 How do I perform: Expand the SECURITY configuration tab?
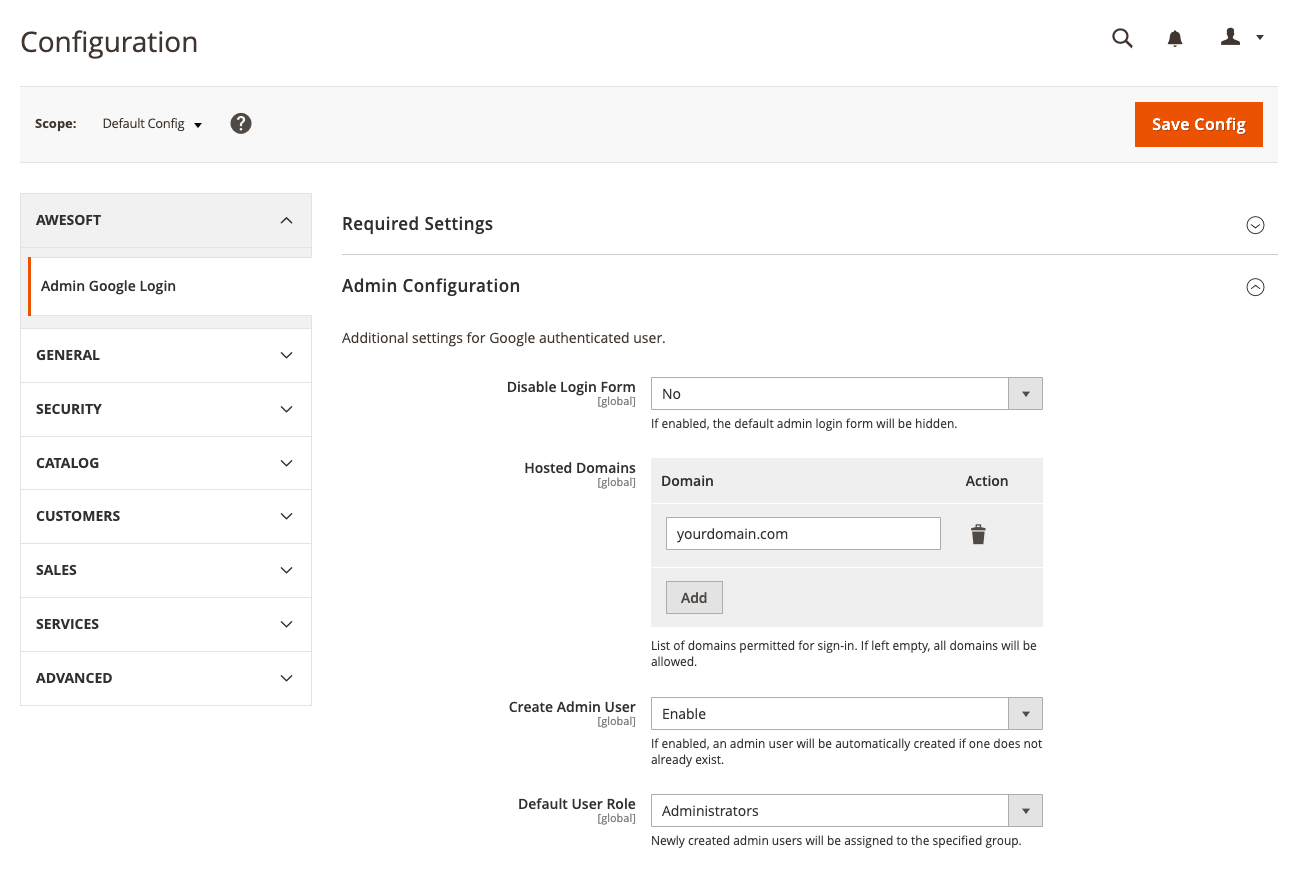166,409
